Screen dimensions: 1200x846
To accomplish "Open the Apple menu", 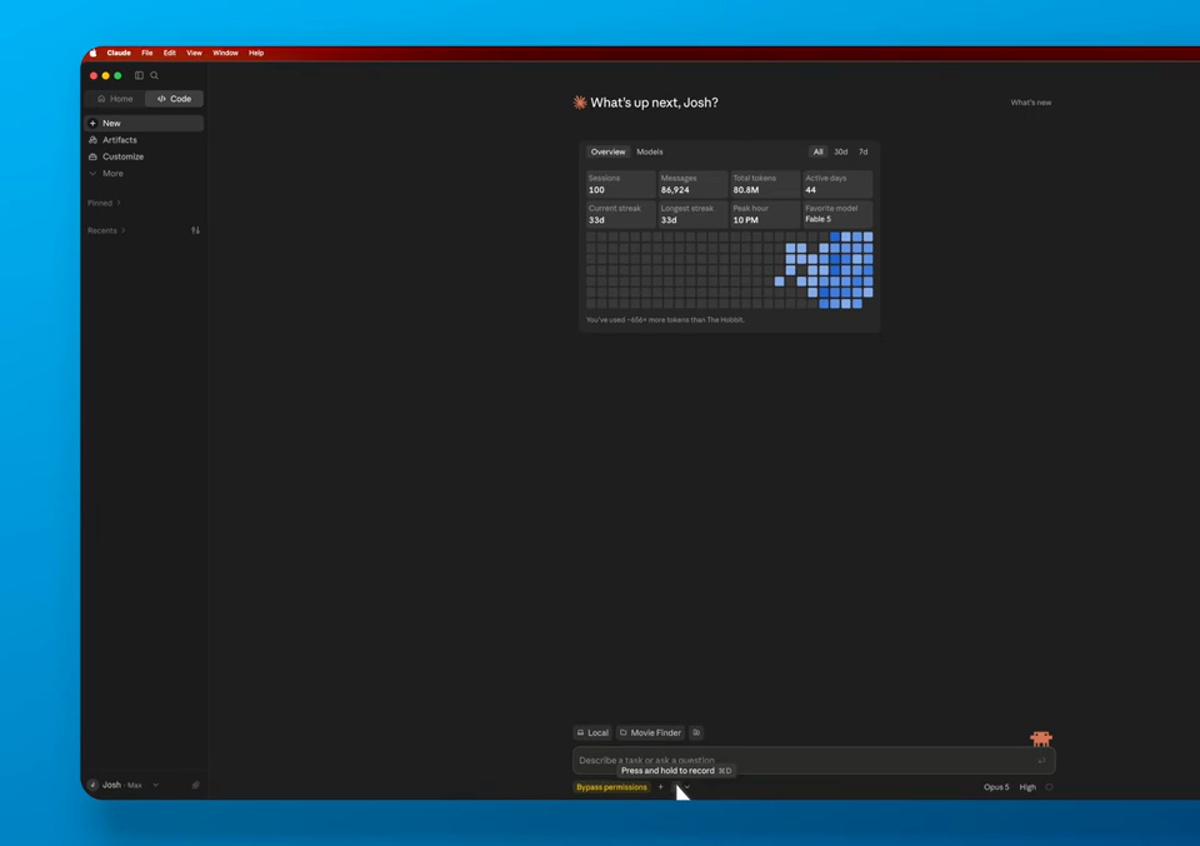I will click(93, 53).
